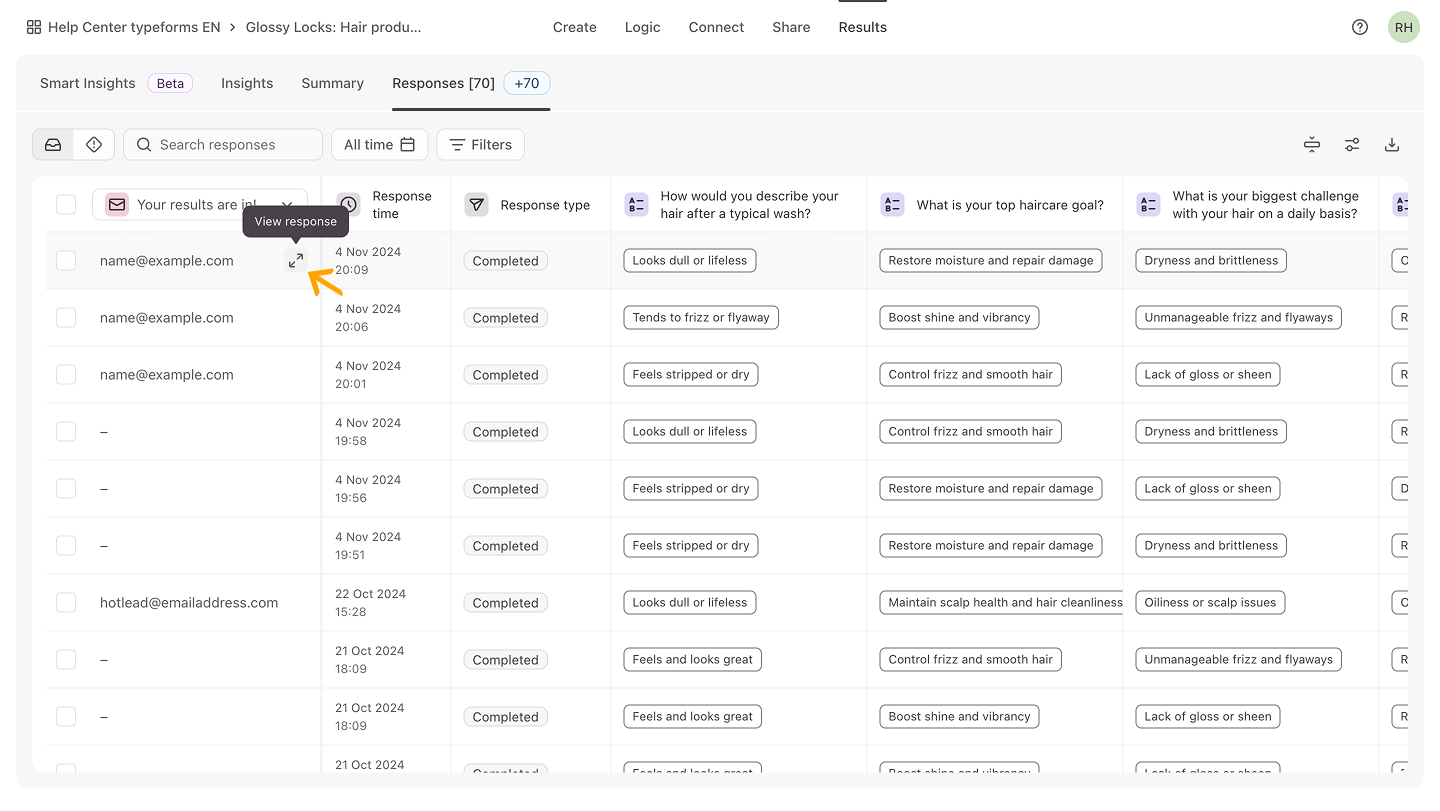The width and height of the screenshot is (1440, 811).
Task: Click icon beside 'How would you describe your hair'
Action: point(636,205)
